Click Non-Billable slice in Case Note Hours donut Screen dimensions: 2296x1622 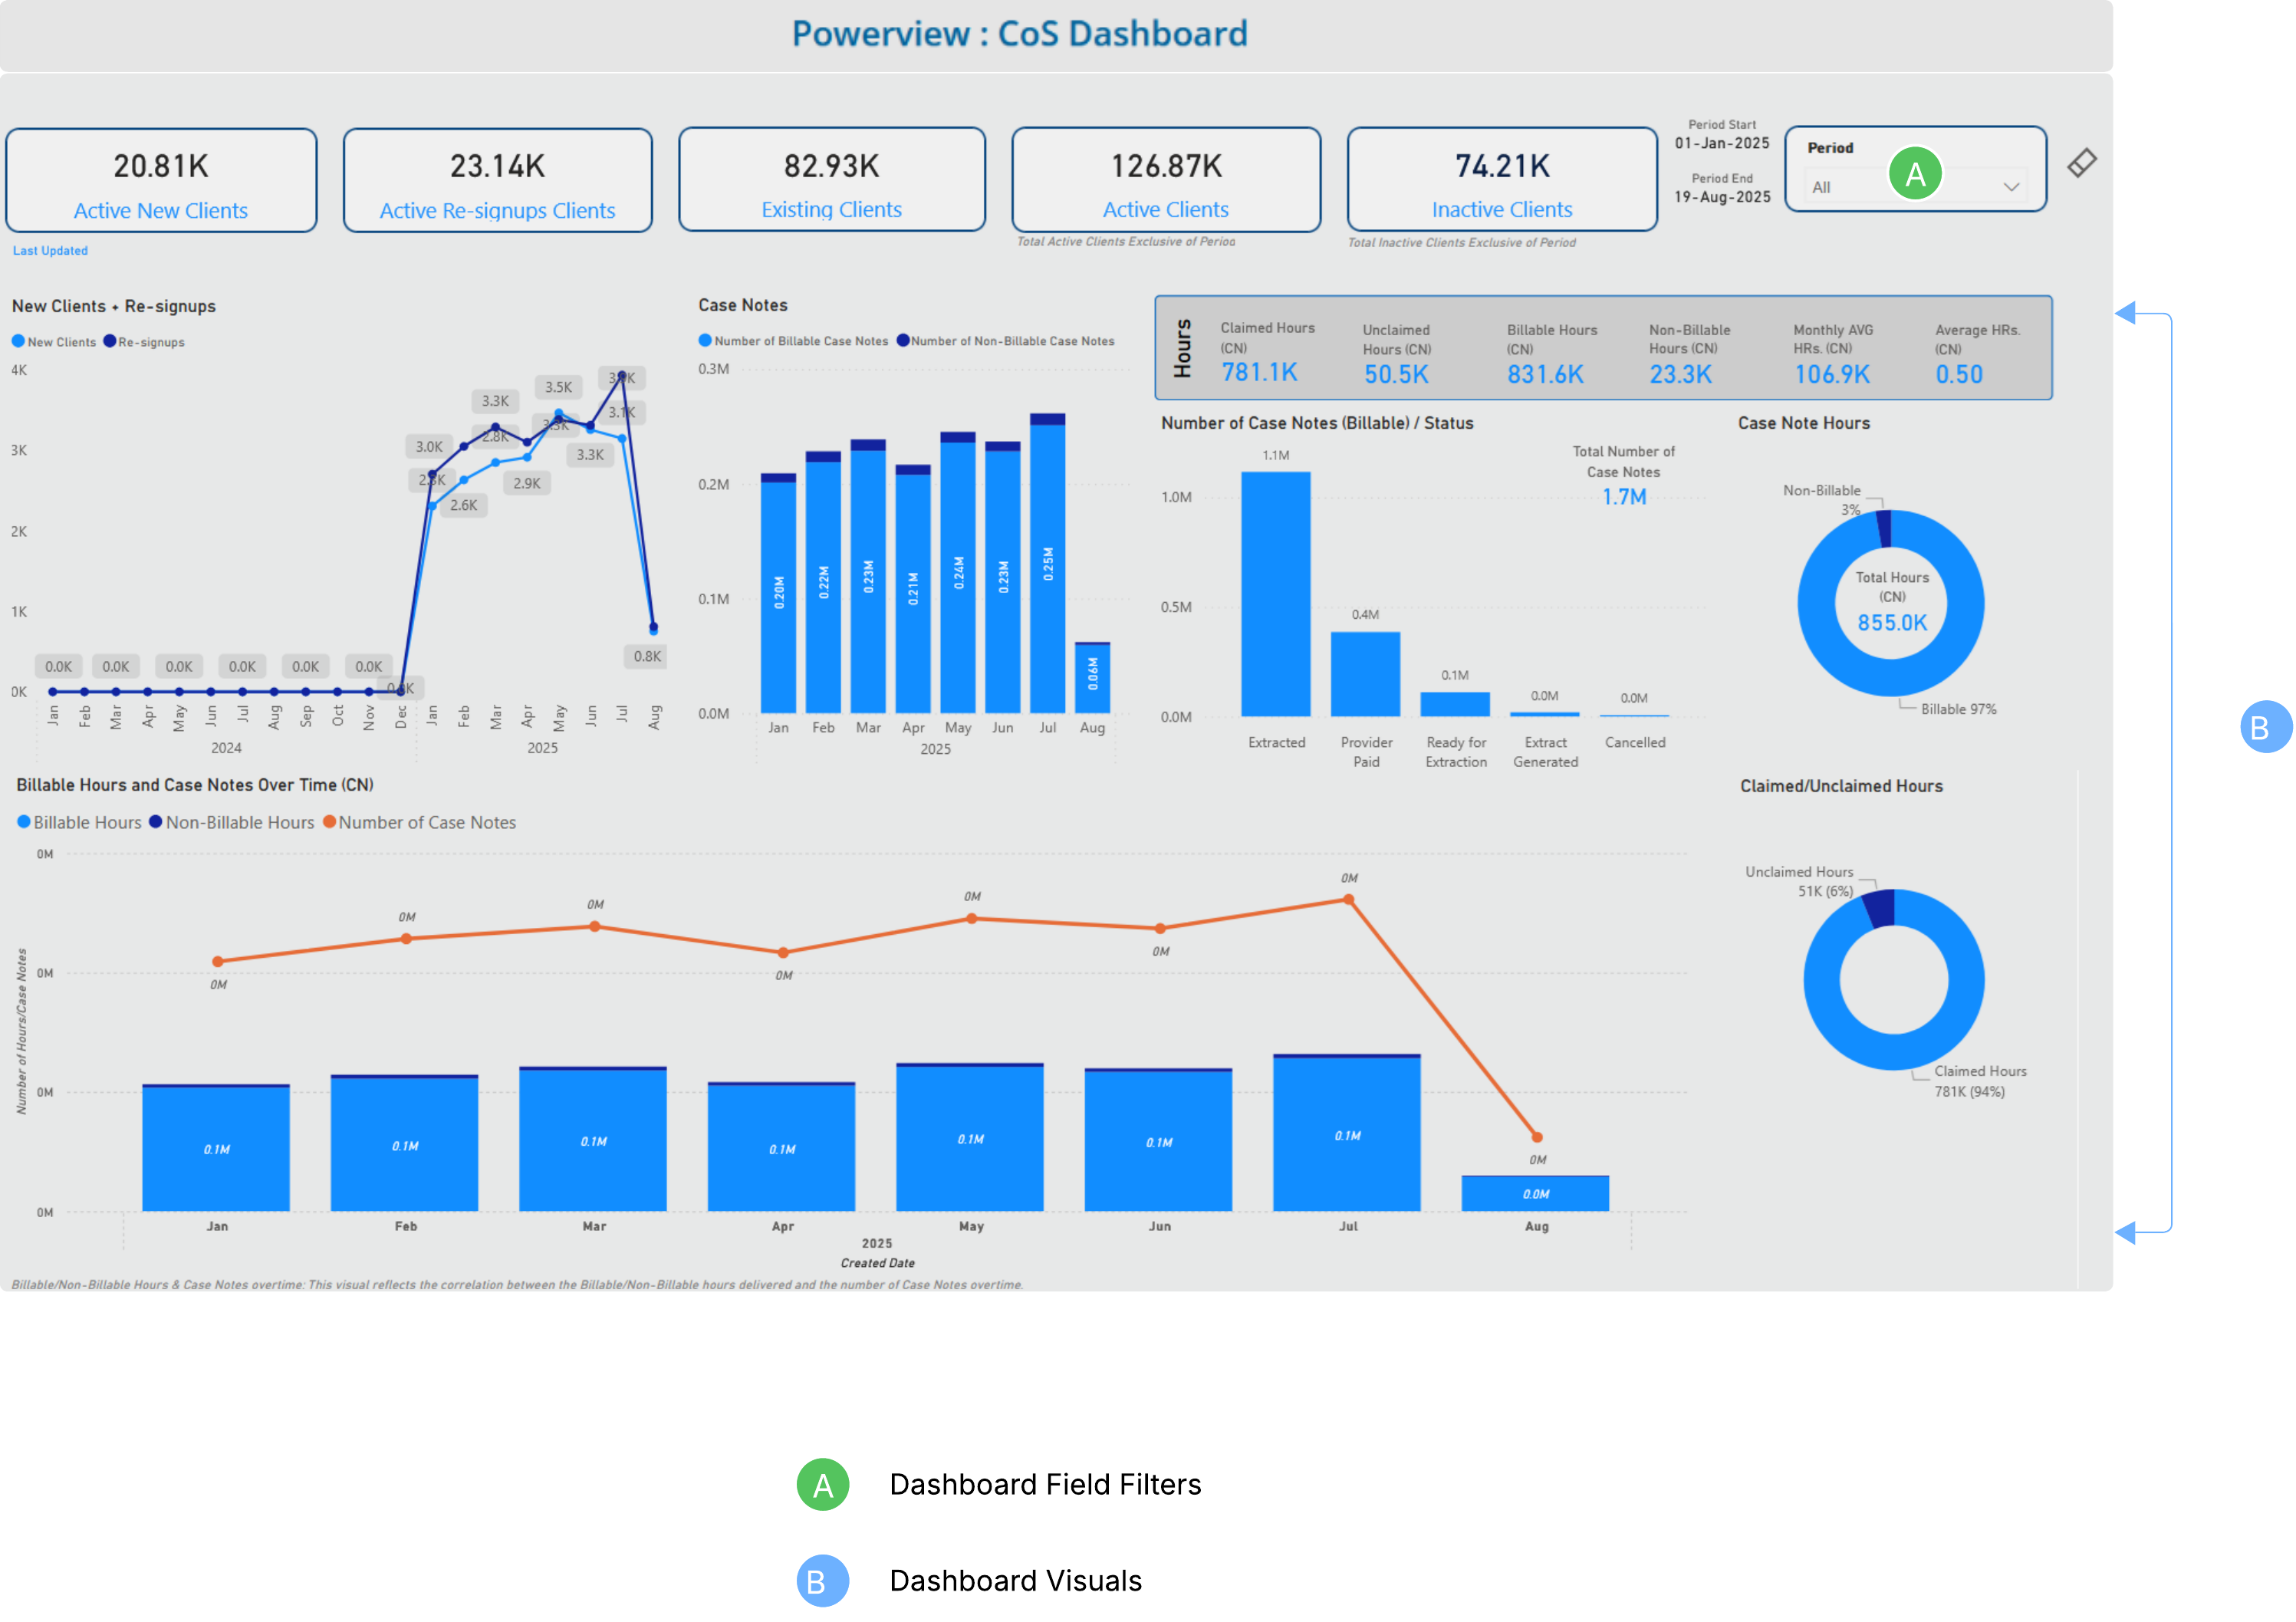point(1883,529)
